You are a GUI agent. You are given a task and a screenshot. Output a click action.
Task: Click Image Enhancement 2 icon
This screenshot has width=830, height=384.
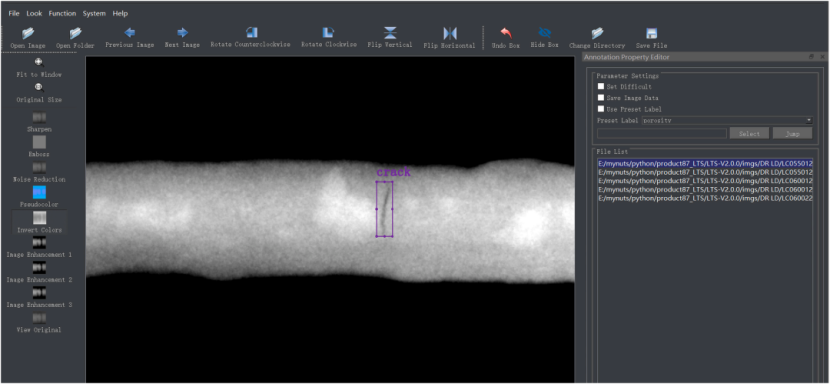pyautogui.click(x=39, y=267)
